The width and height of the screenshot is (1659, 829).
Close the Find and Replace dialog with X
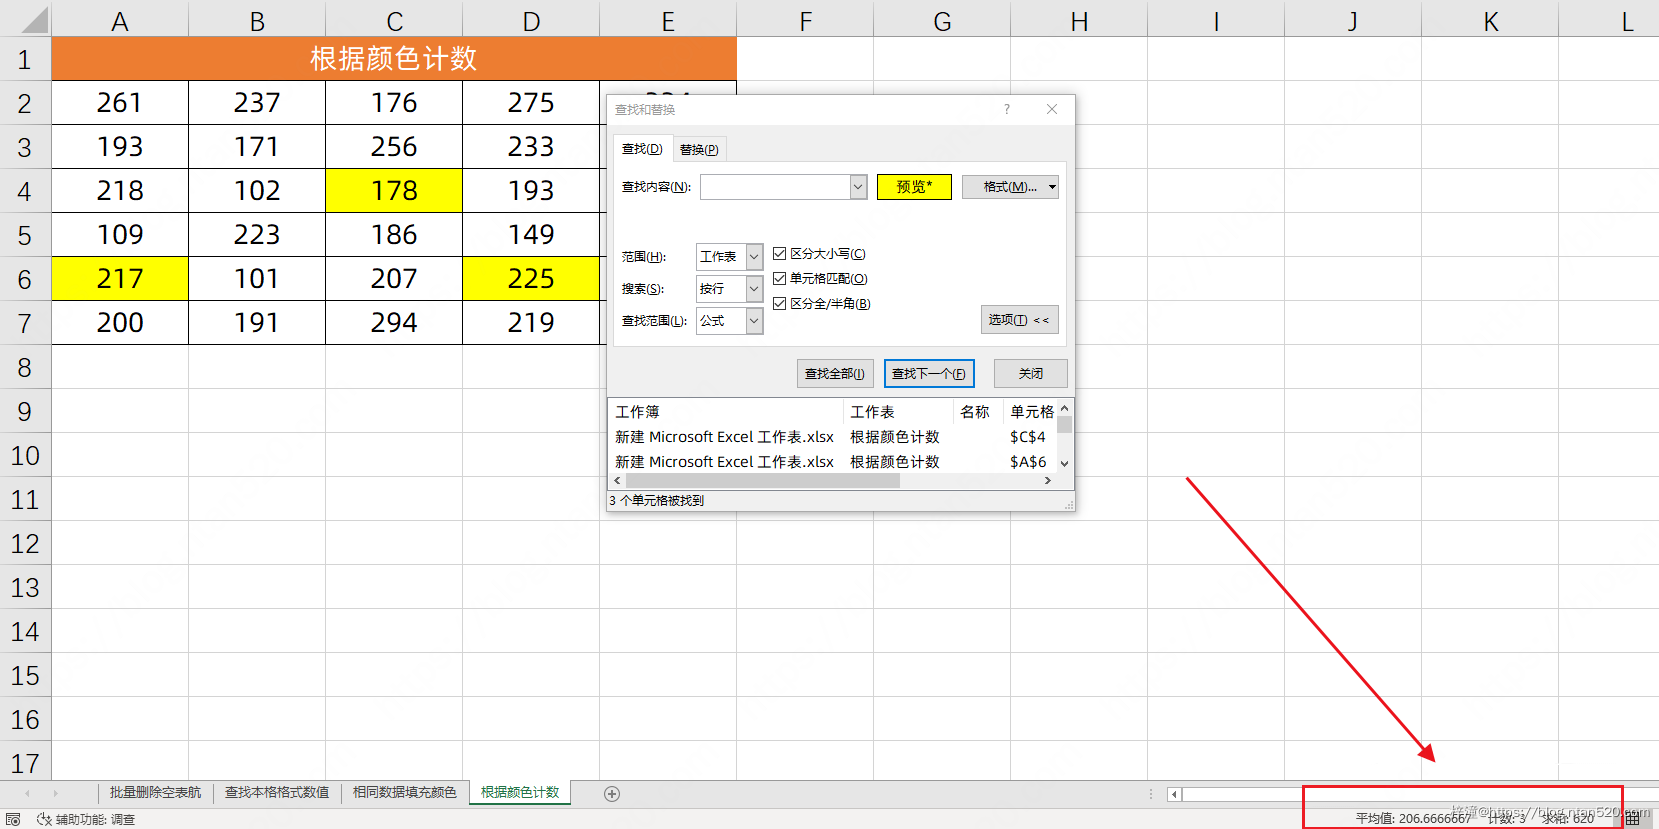1052,109
